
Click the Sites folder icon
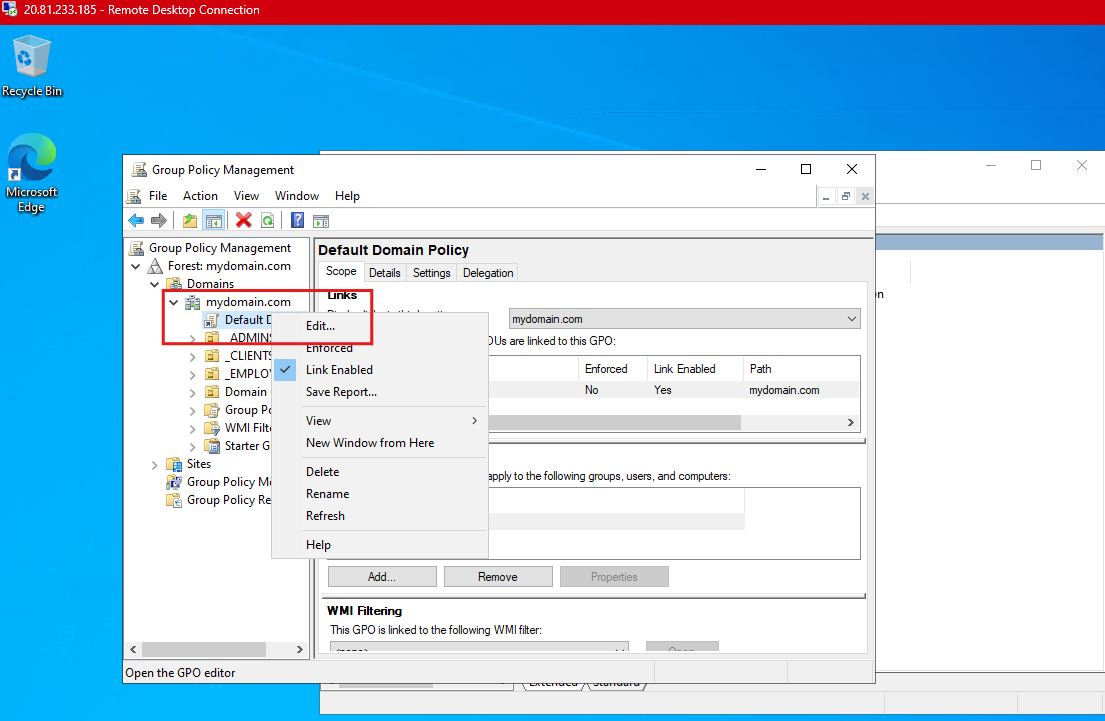click(x=173, y=464)
